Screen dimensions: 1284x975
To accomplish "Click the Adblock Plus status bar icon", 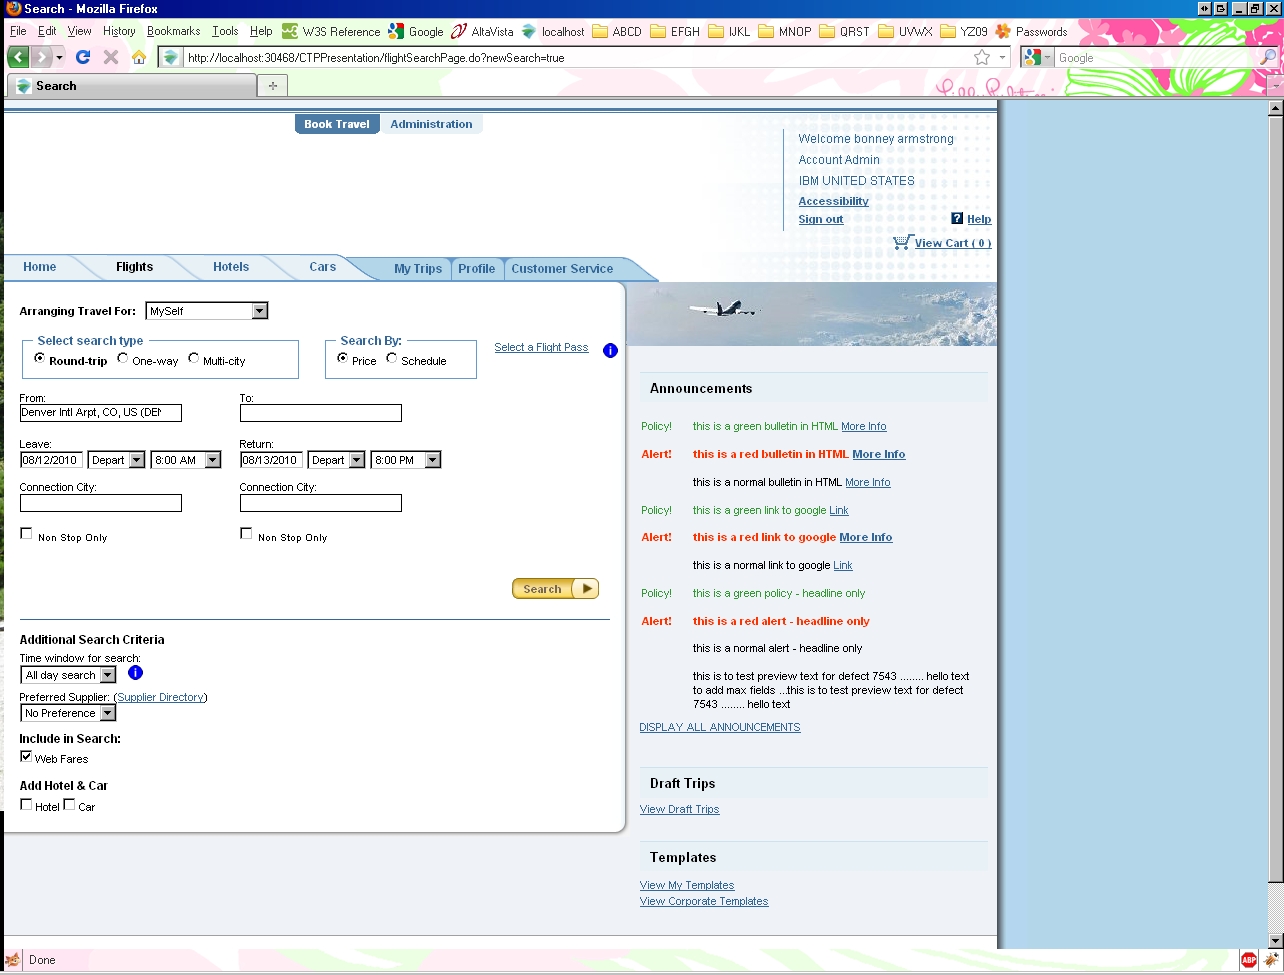I will click(1249, 960).
